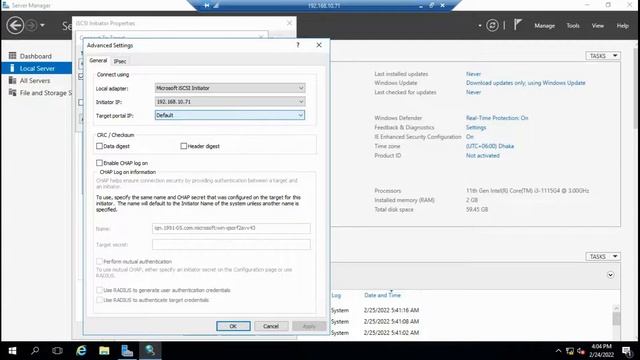The height and width of the screenshot is (360, 640).
Task: Select the All Servers sidebar icon
Action: pyautogui.click(x=13, y=80)
